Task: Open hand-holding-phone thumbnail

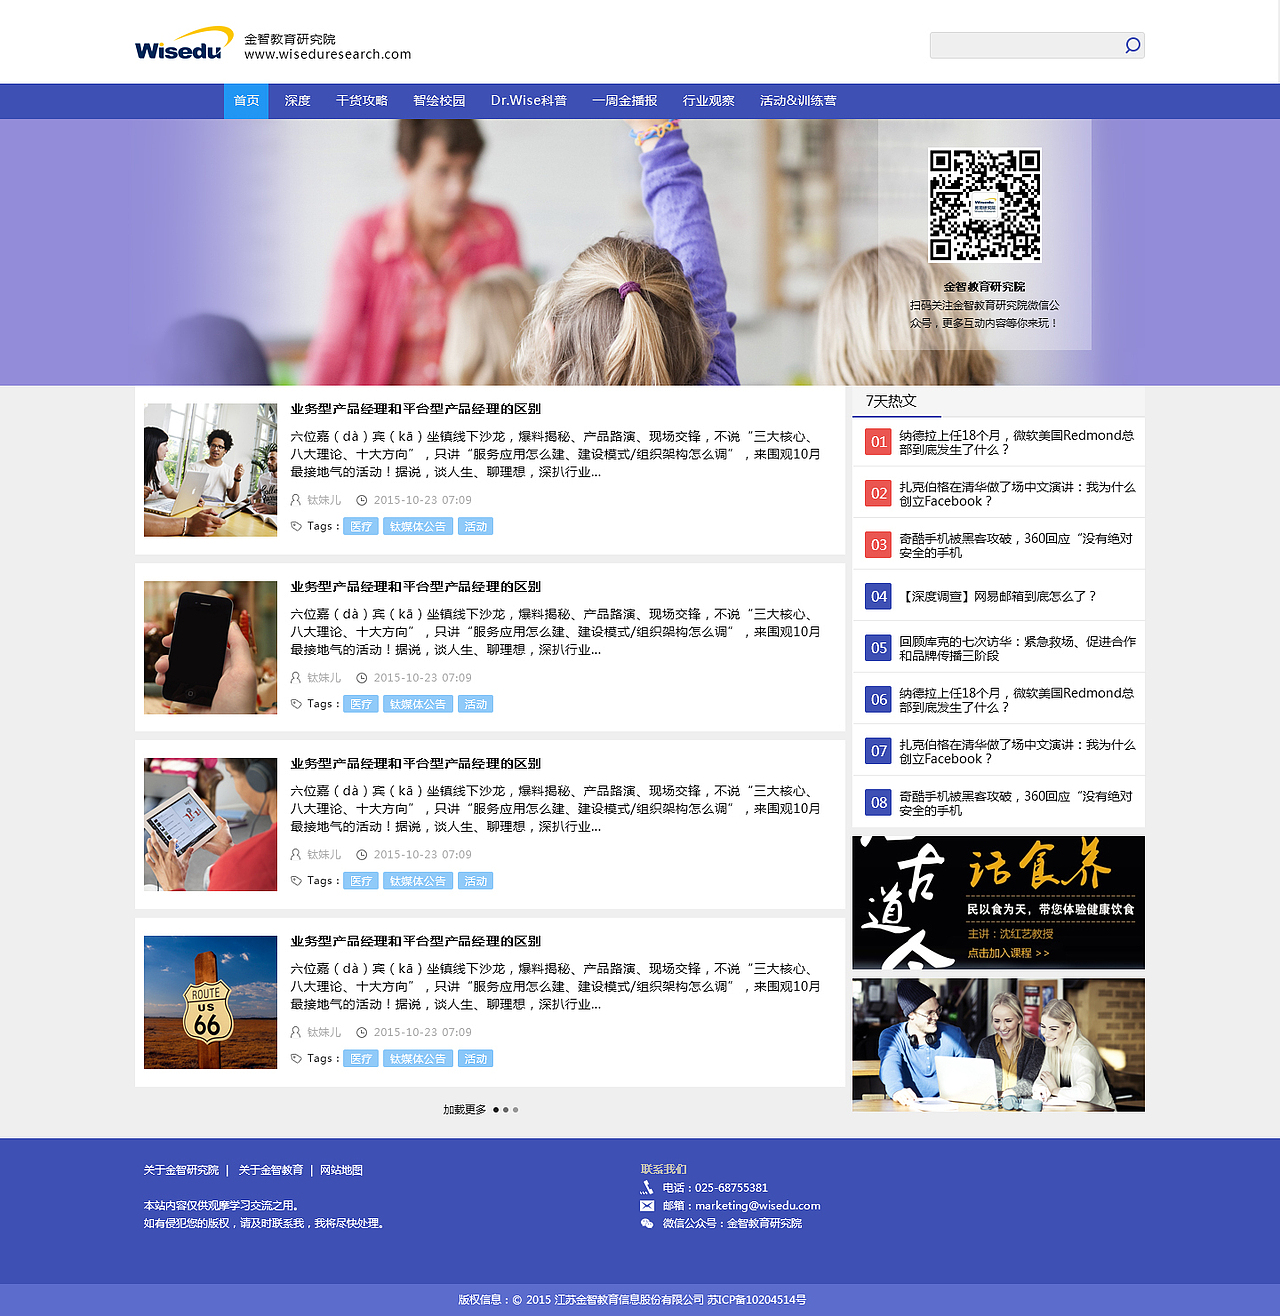Action: (x=210, y=647)
